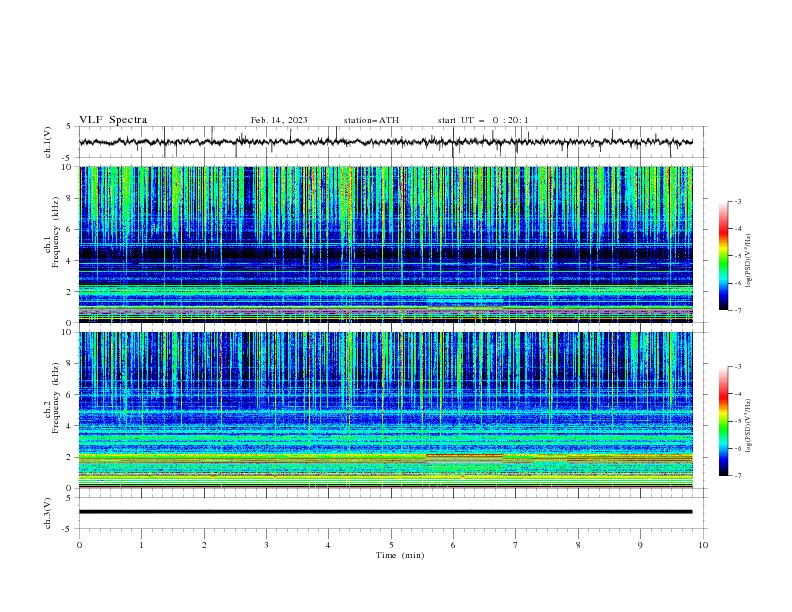This screenshot has height=612, width=792.
Task: Click the "-7" tick on ch.1 colorbar
Action: pos(738,310)
